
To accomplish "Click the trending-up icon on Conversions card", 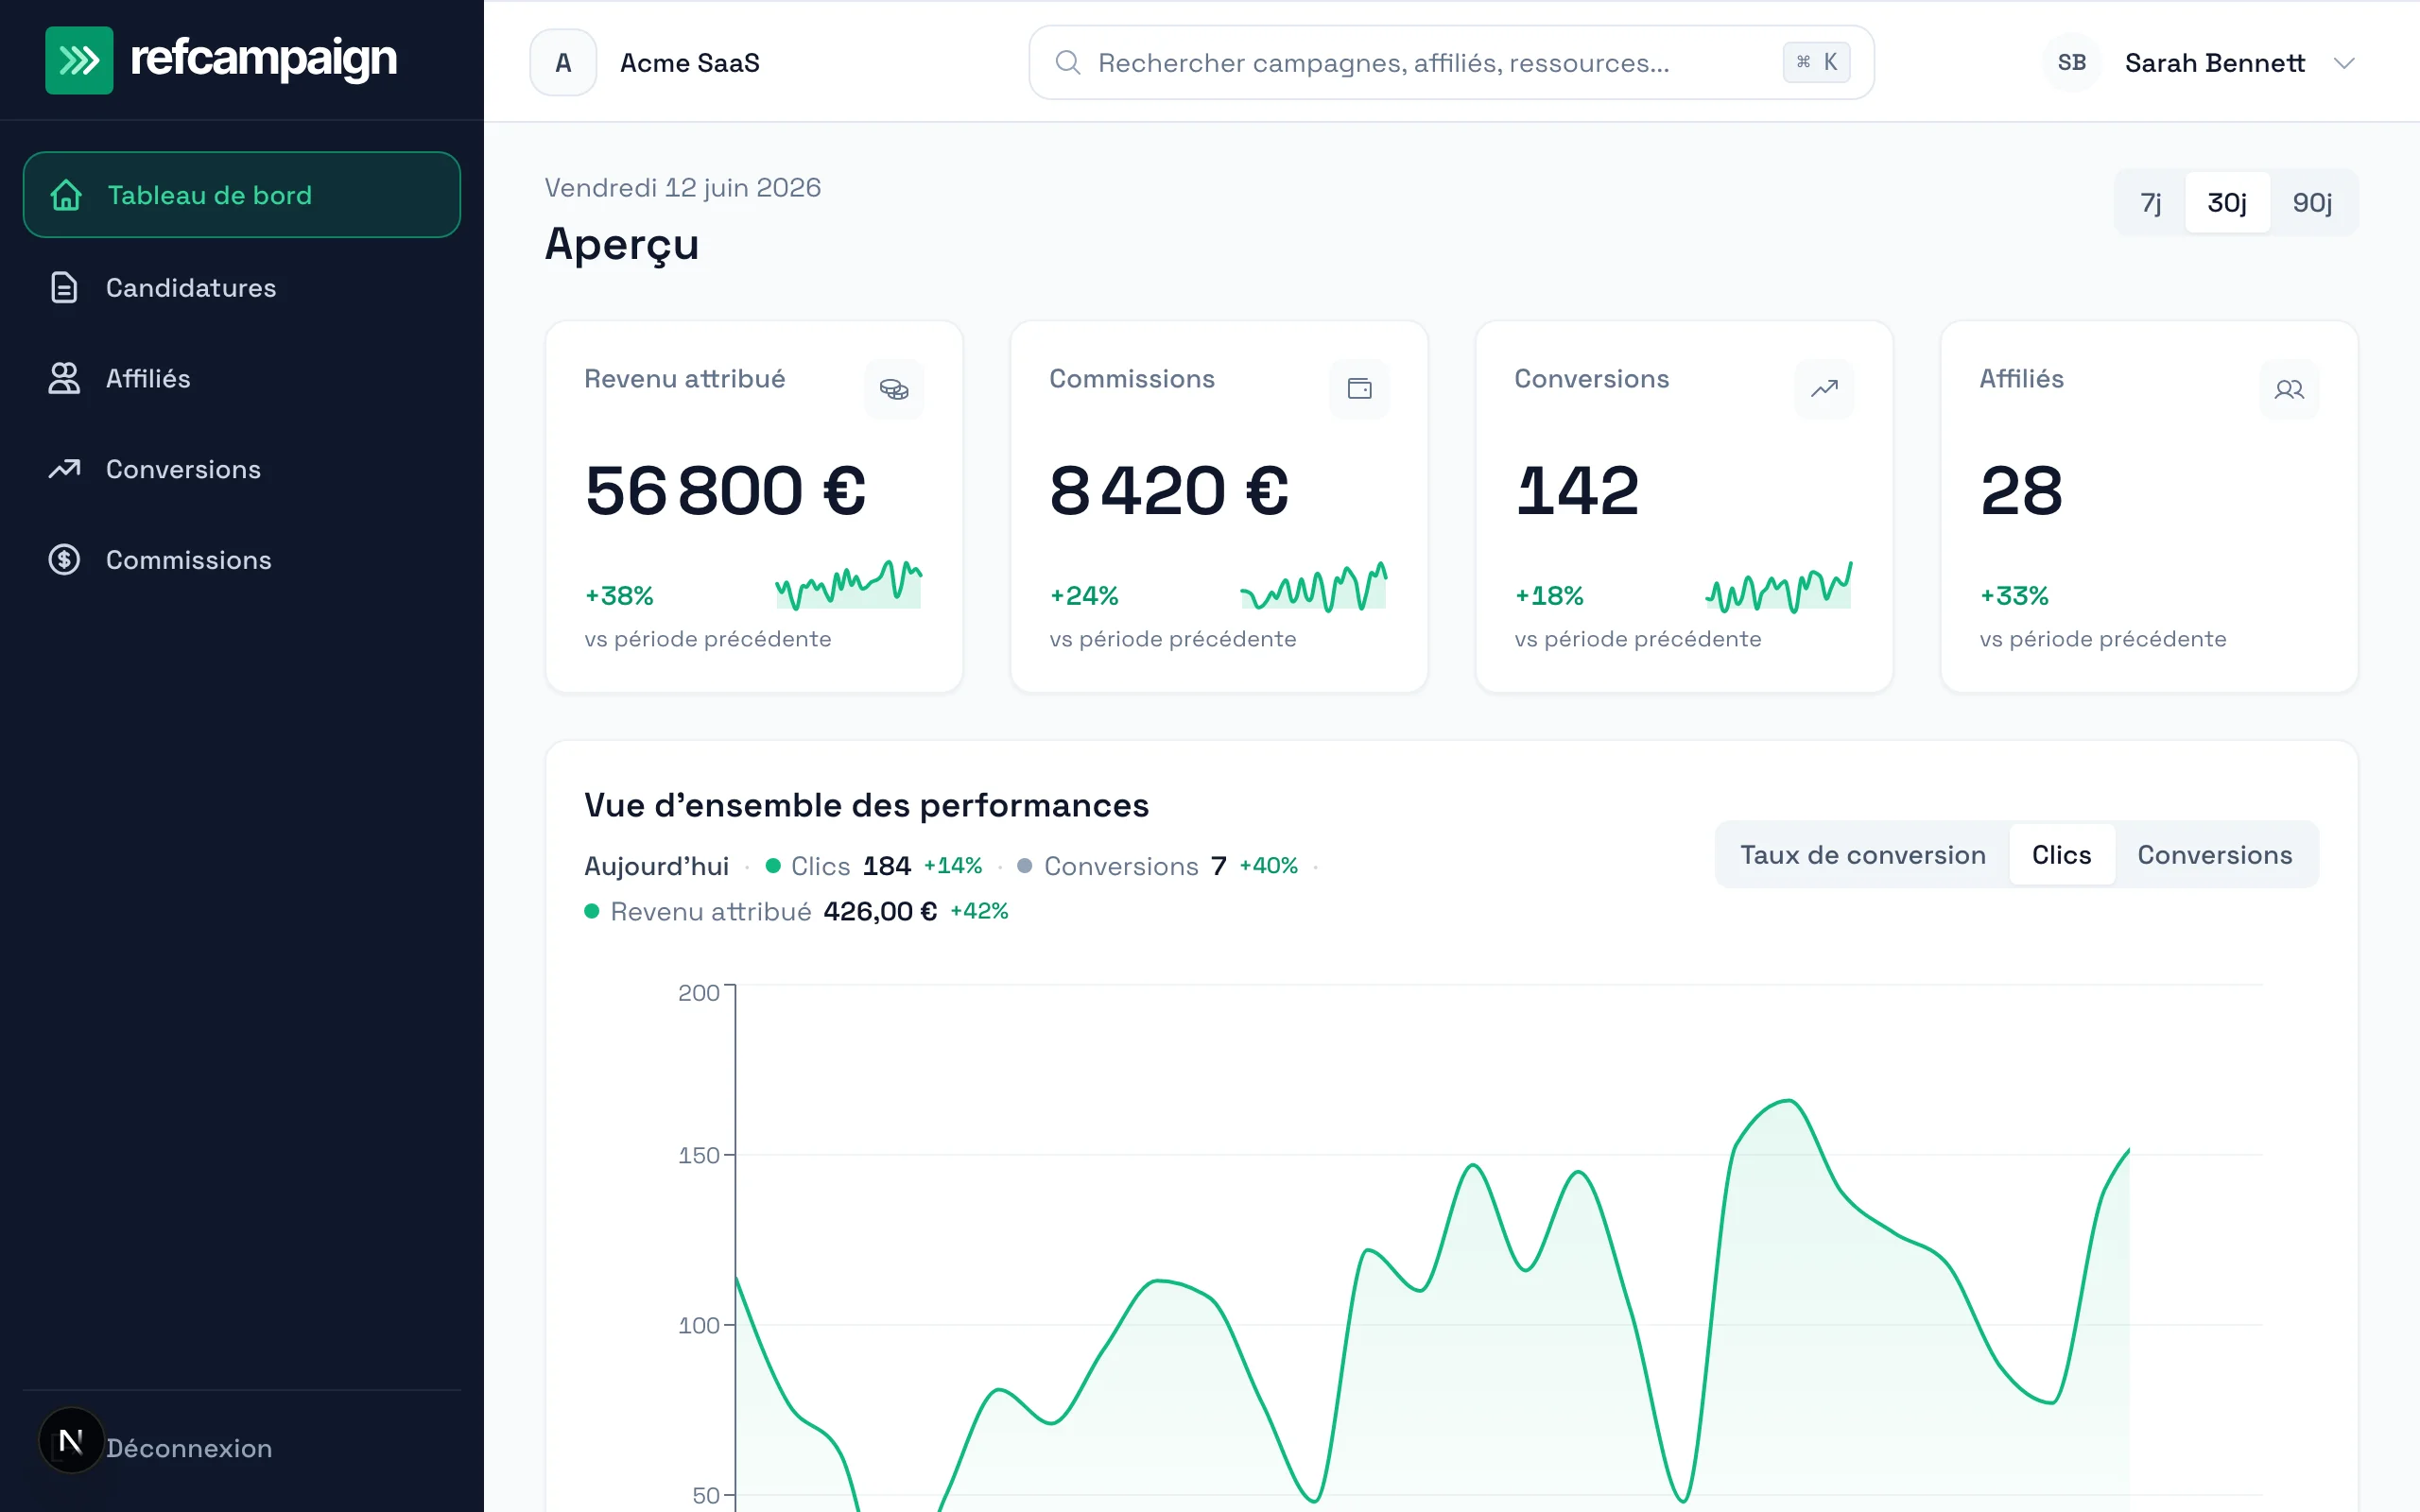I will (x=1824, y=389).
